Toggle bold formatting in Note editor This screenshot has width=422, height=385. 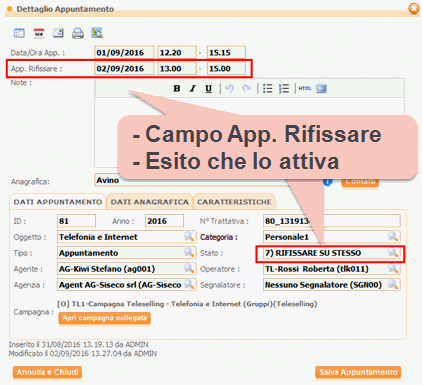[x=177, y=88]
